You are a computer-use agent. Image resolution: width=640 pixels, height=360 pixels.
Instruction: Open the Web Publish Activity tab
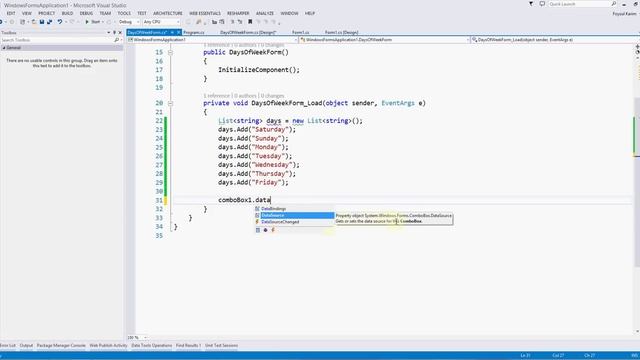tap(109, 346)
